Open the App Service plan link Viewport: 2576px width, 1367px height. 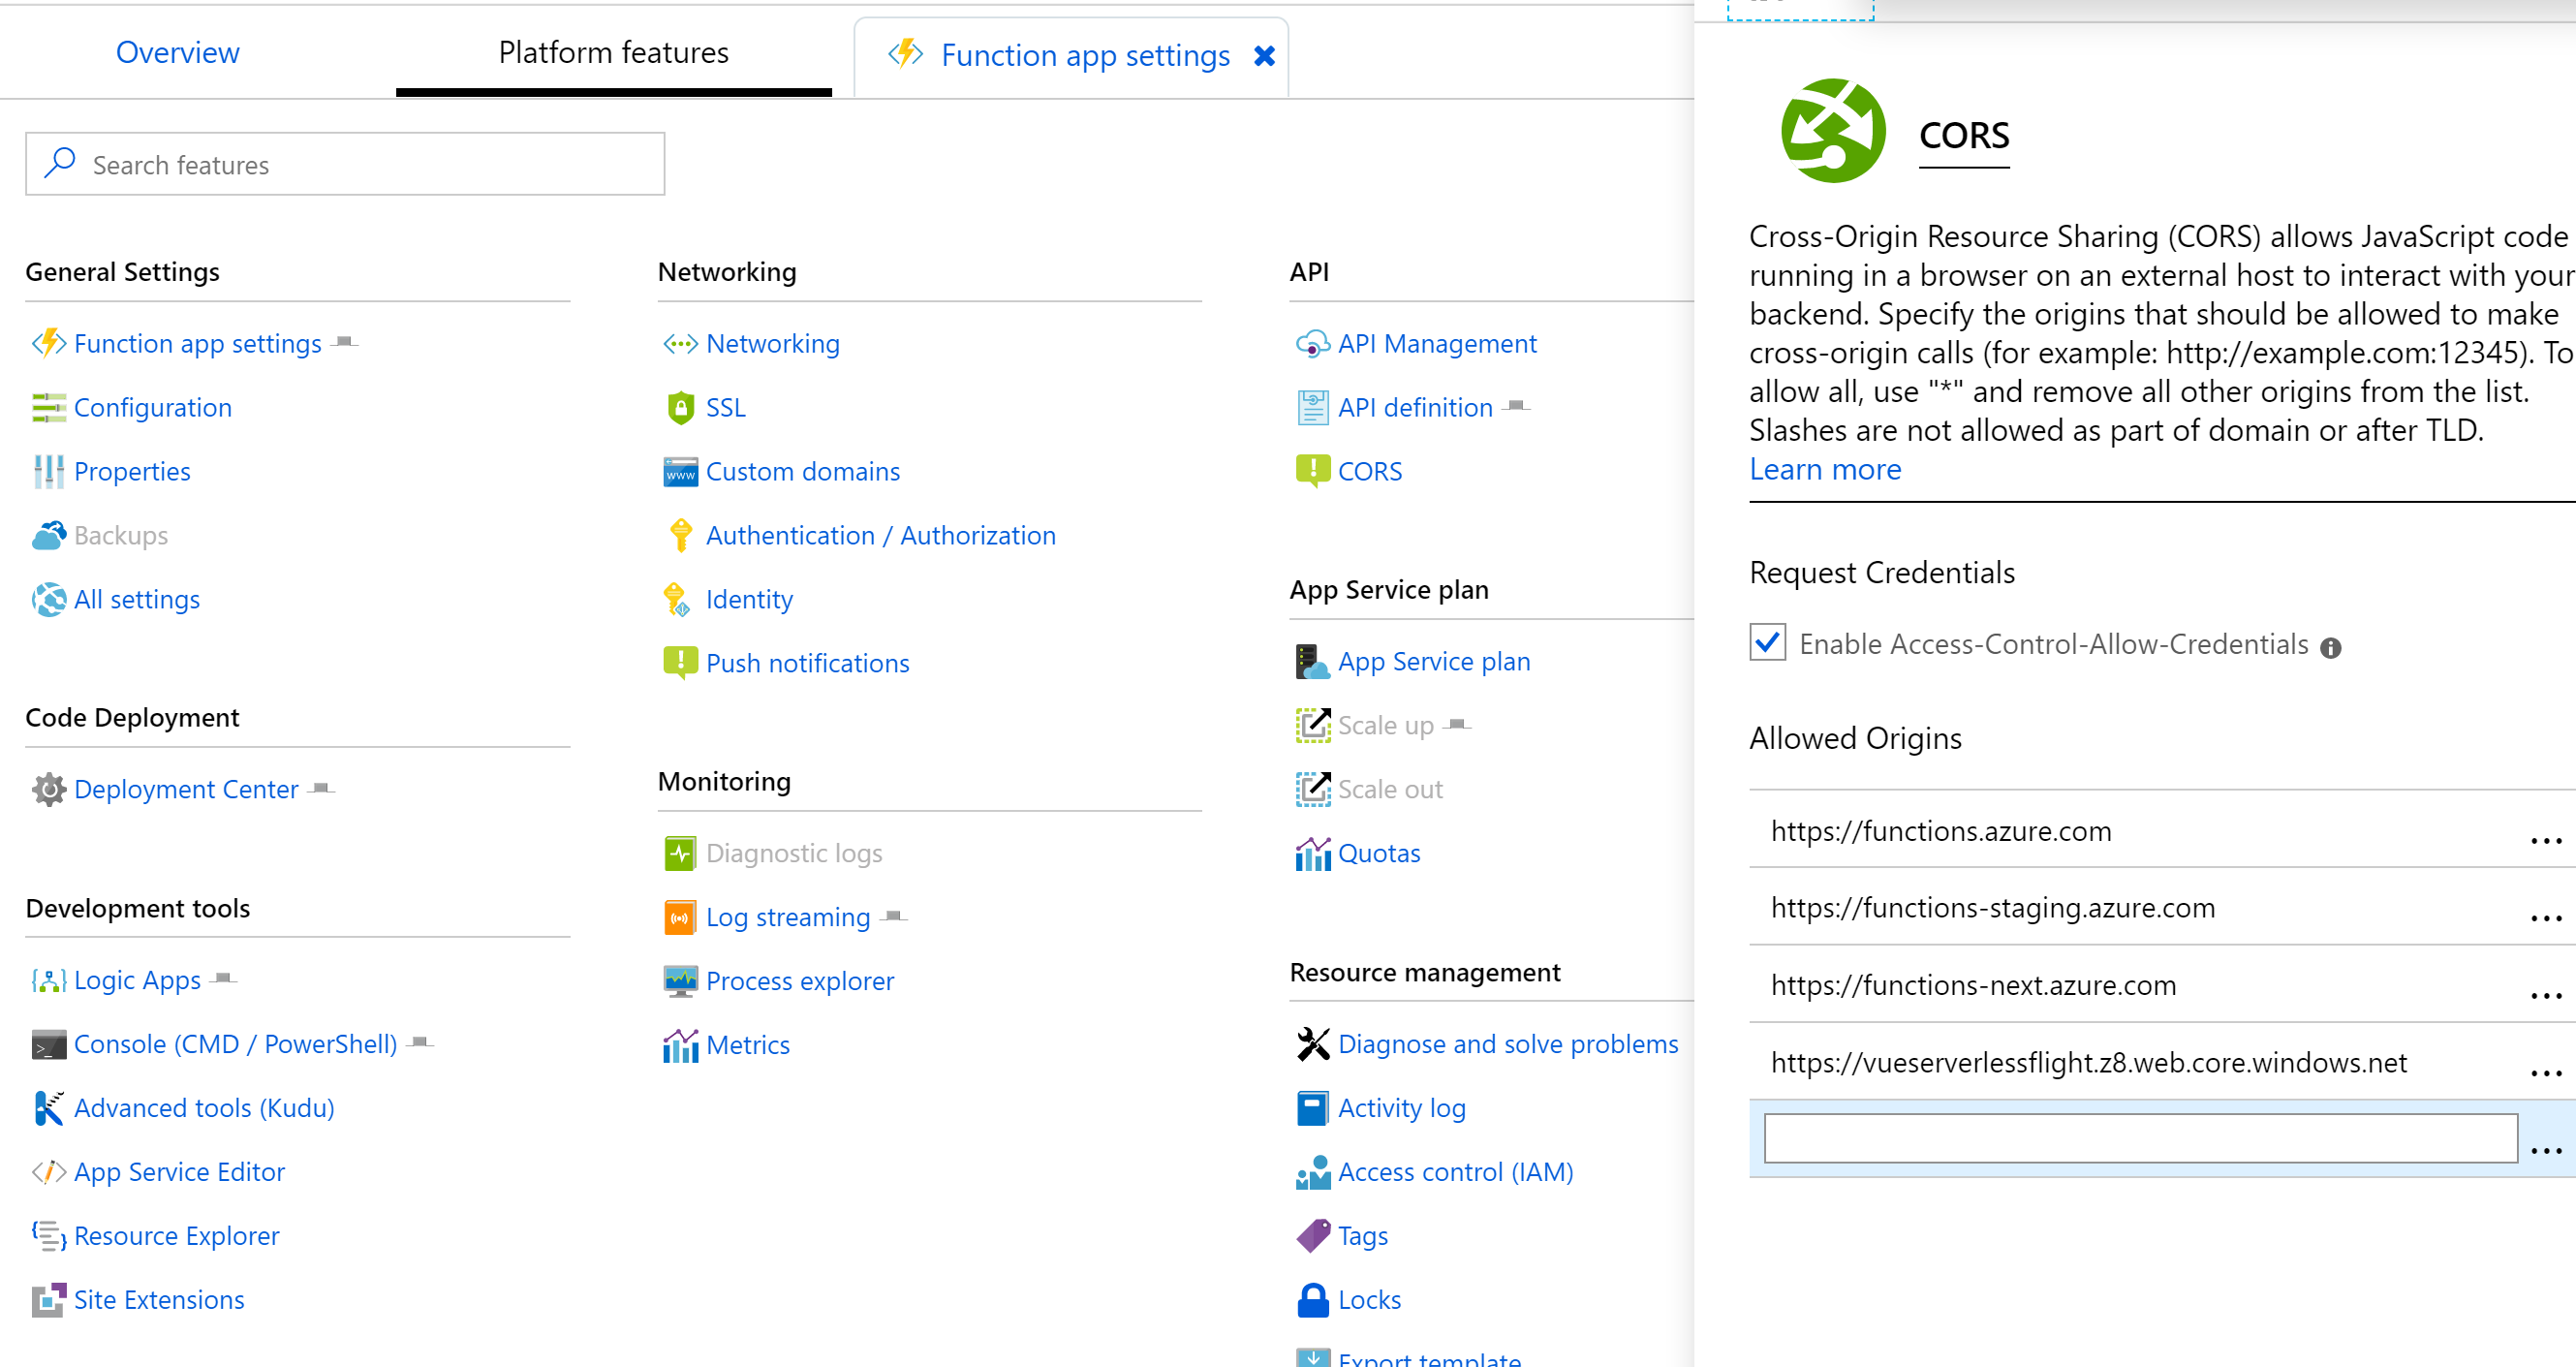(x=1434, y=661)
